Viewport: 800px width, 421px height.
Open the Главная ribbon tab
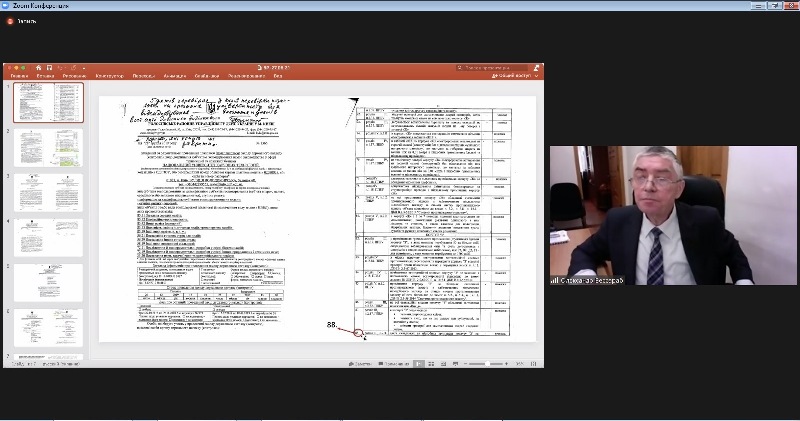pos(19,76)
